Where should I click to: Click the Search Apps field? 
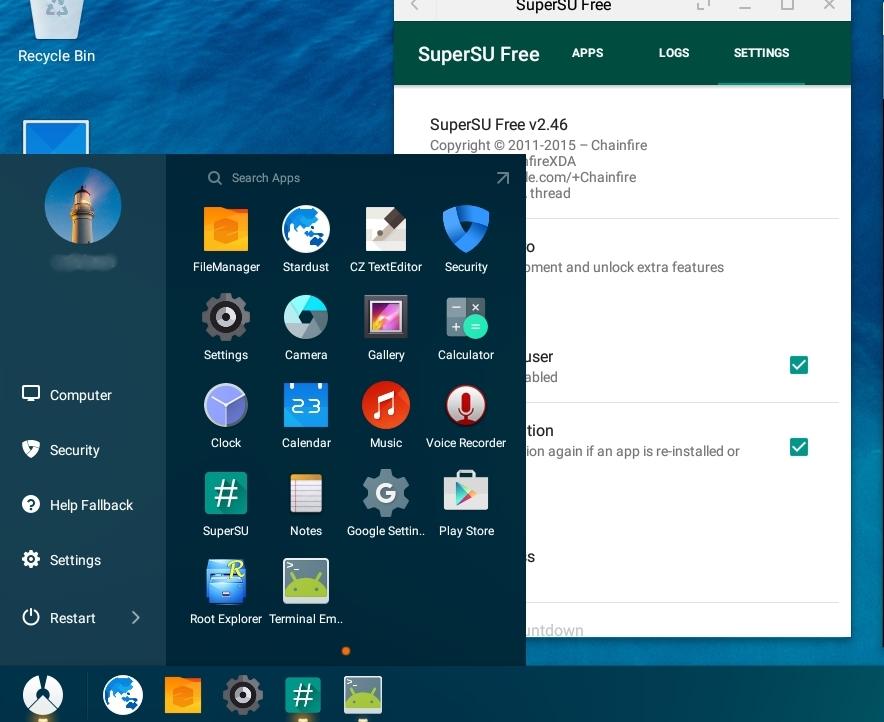tap(340, 178)
